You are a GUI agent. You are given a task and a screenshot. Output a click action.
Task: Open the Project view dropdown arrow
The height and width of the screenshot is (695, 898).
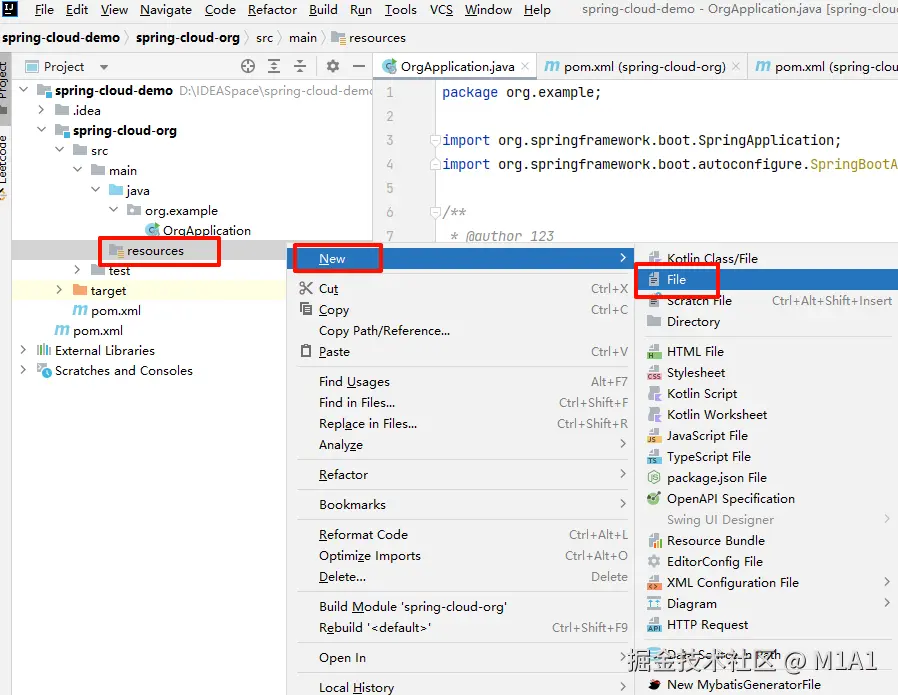pyautogui.click(x=104, y=67)
